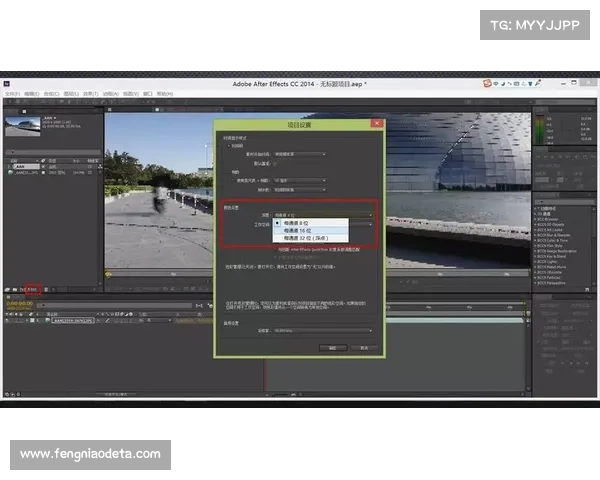Open the File menu in the menu bar
Screen dimensions: 600x480
[12, 93]
